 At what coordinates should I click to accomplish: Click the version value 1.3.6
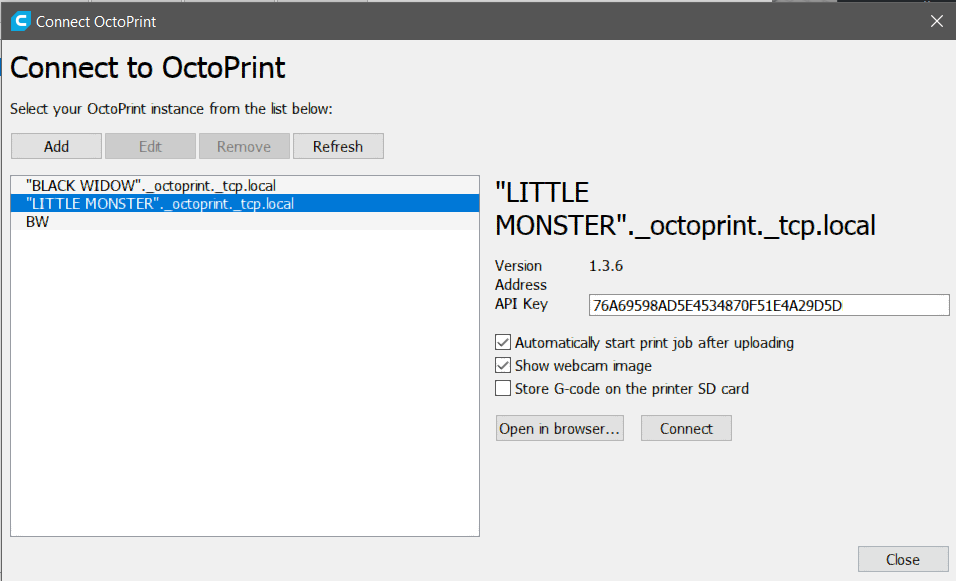pyautogui.click(x=605, y=266)
